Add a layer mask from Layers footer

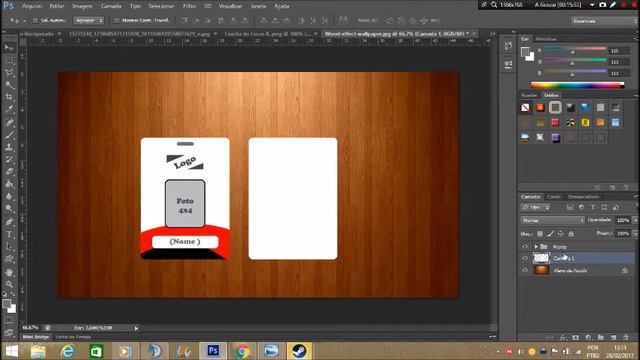point(576,338)
